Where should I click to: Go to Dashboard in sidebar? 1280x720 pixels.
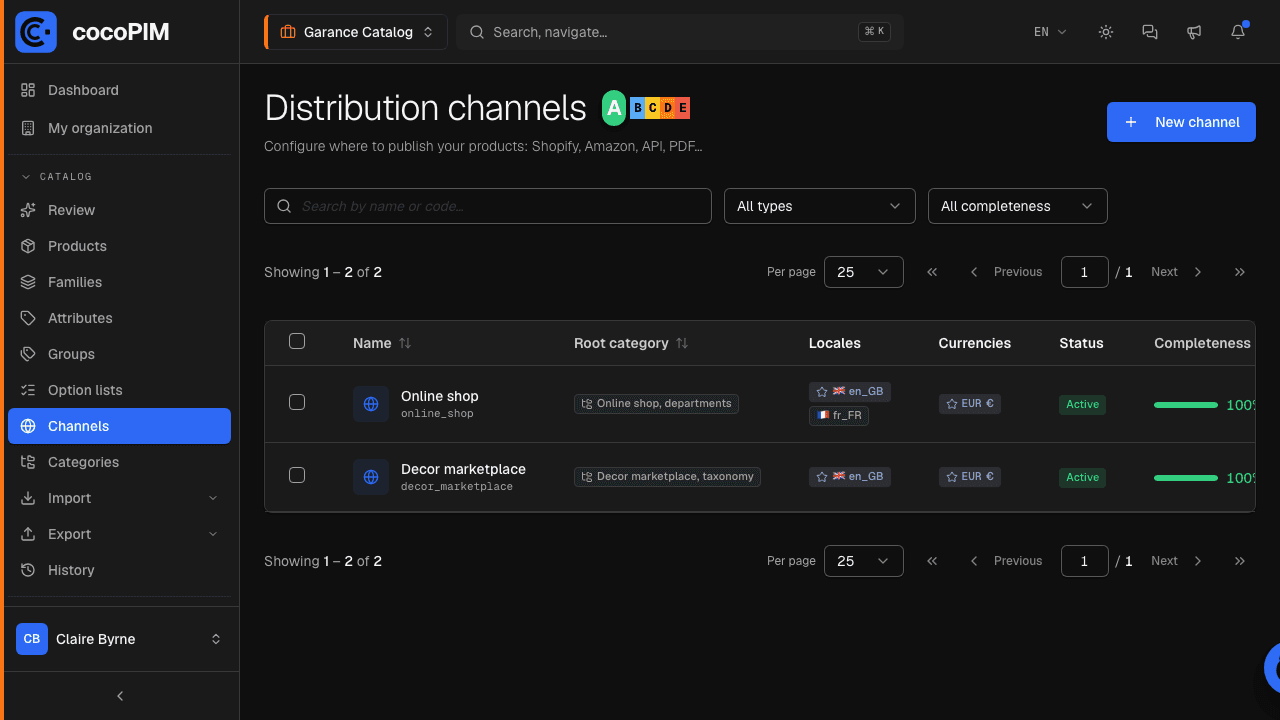pos(119,90)
